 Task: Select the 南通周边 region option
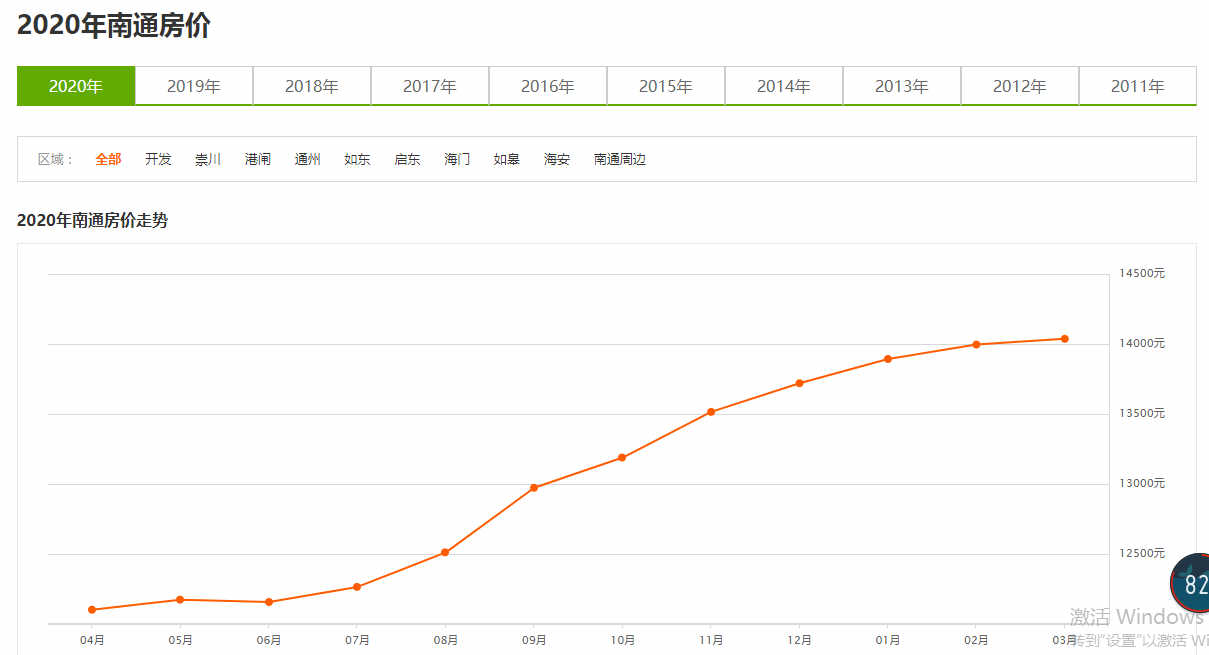[x=620, y=158]
